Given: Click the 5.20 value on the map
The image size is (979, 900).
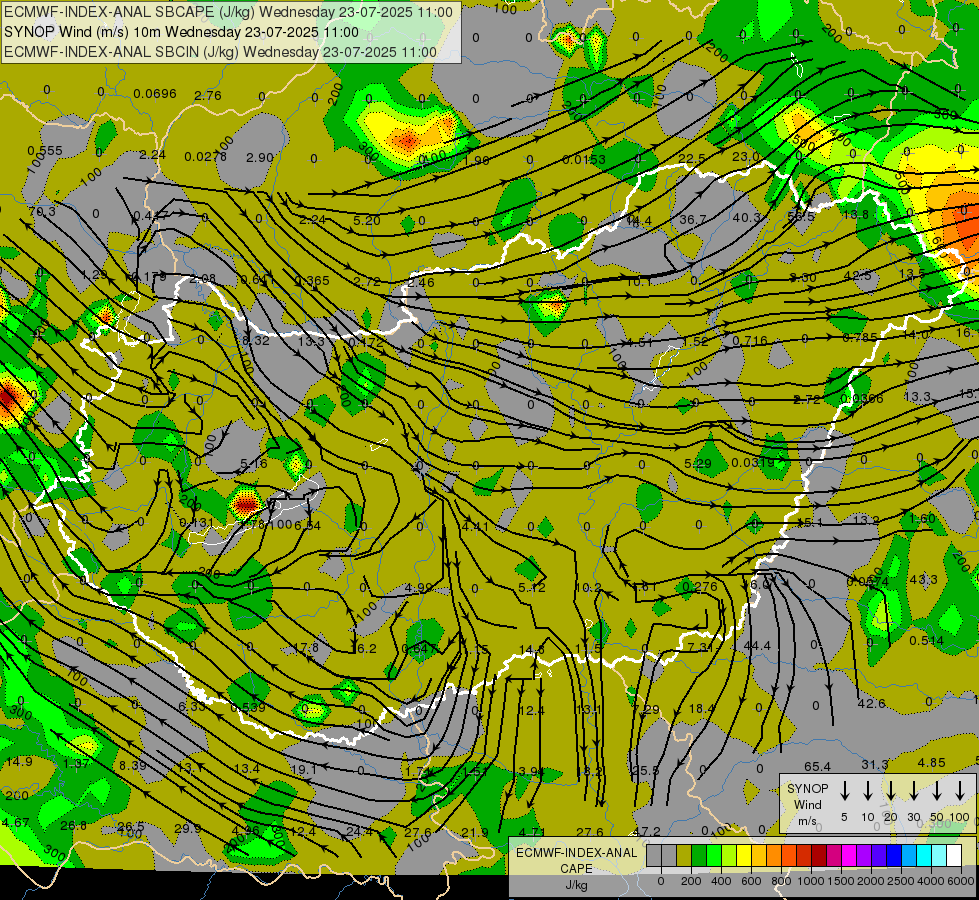Looking at the screenshot, I should (x=367, y=220).
